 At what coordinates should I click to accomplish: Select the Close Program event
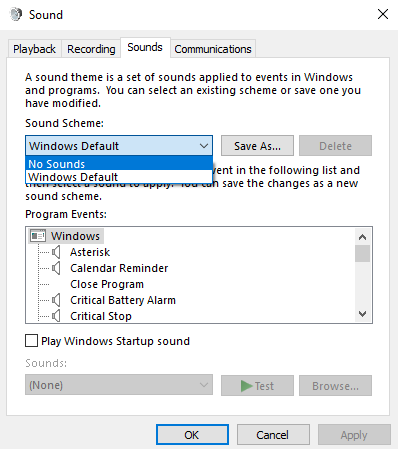pyautogui.click(x=107, y=284)
